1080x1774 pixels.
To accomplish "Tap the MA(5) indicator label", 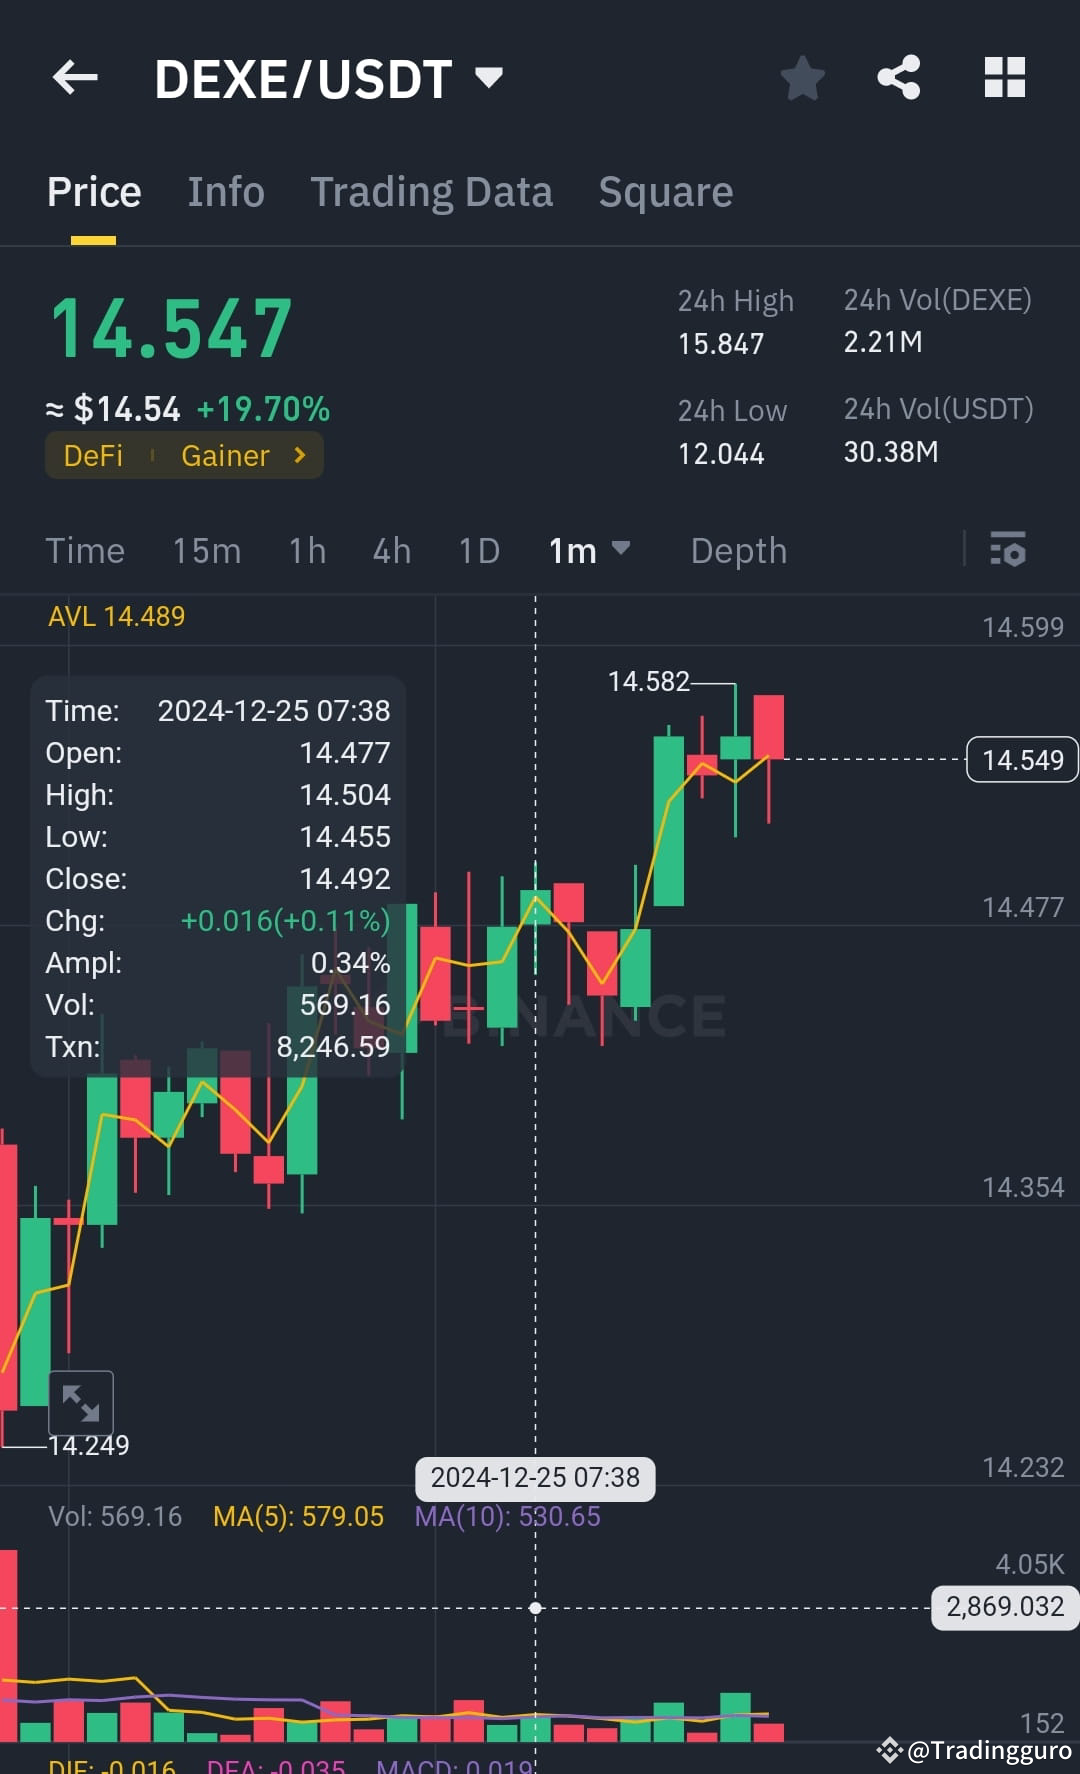I will click(298, 1516).
